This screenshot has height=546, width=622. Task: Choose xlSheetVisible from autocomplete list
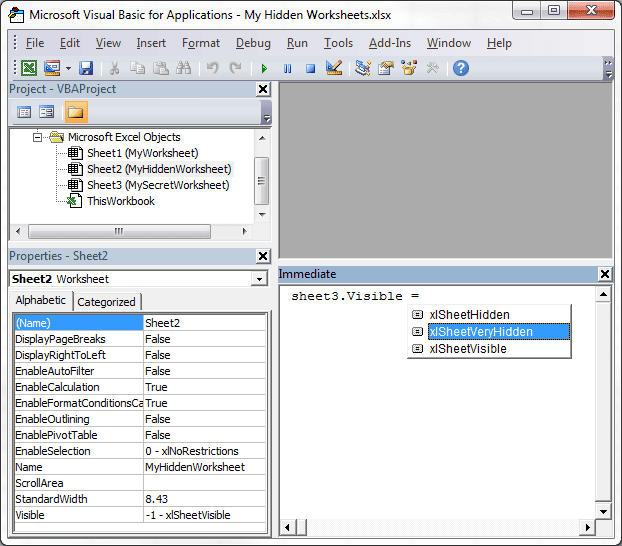pos(490,349)
